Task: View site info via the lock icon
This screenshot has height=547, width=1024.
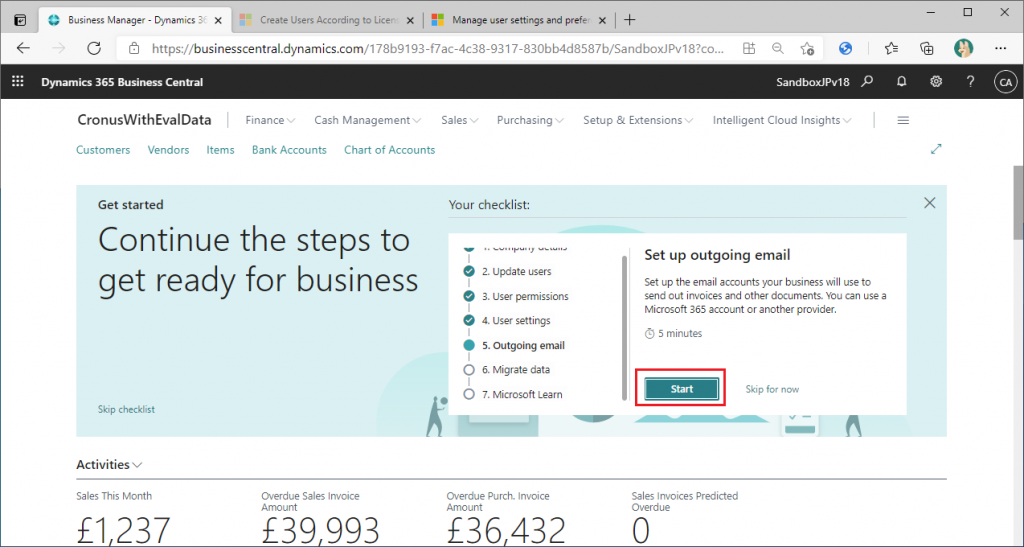Action: coord(134,48)
